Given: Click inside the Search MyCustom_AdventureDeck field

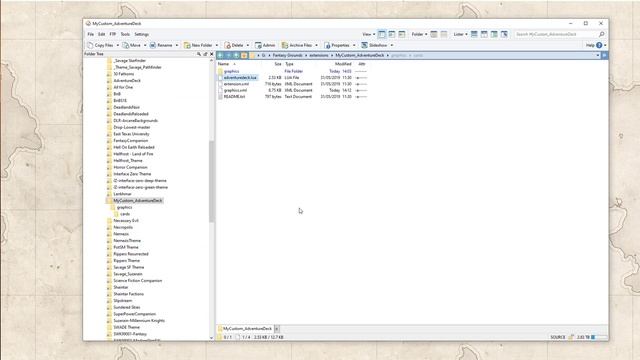Looking at the screenshot, I should coord(555,34).
